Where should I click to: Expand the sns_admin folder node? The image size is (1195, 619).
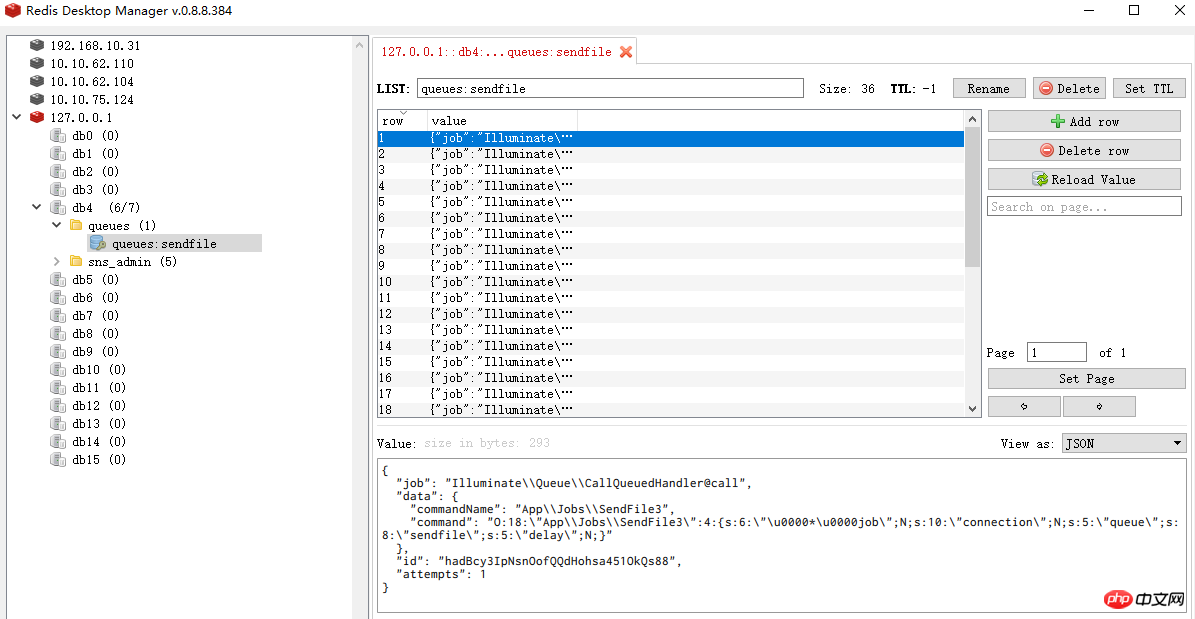[x=56, y=261]
